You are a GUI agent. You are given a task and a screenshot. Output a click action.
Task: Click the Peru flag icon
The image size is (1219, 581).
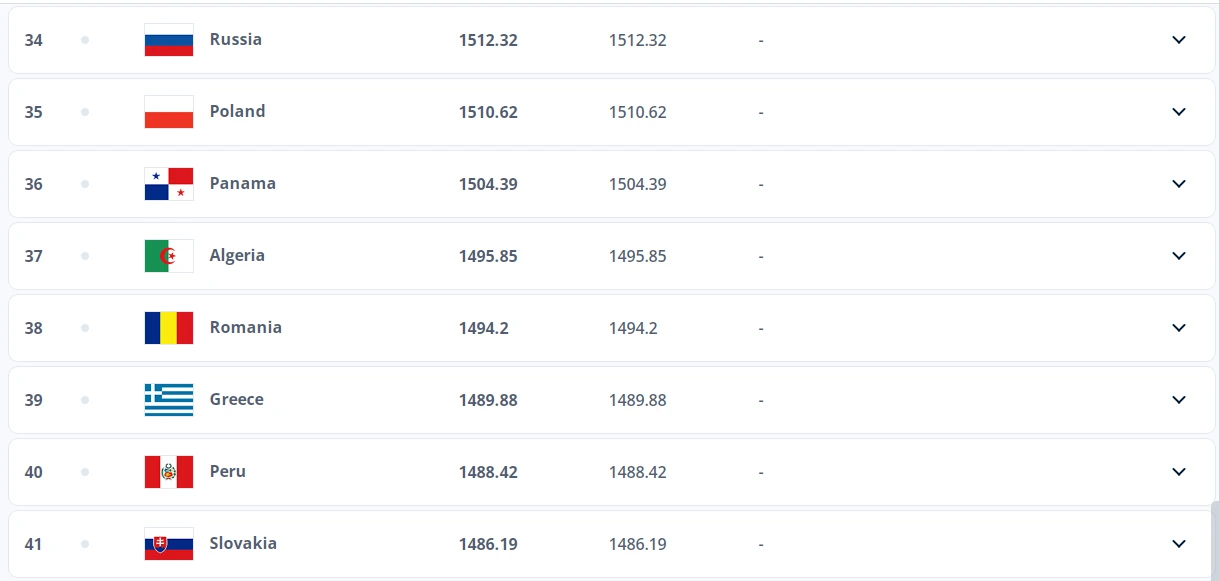(169, 472)
